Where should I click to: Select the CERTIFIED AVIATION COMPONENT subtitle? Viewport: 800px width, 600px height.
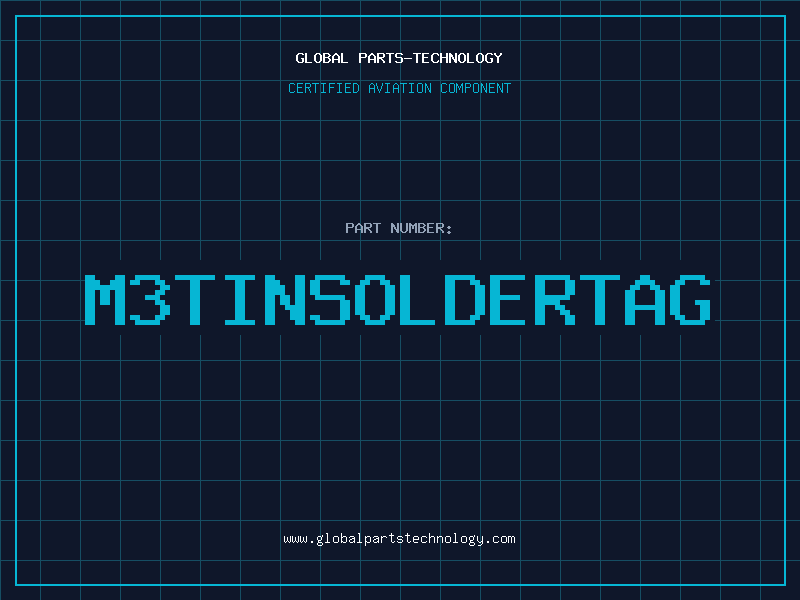tap(399, 88)
